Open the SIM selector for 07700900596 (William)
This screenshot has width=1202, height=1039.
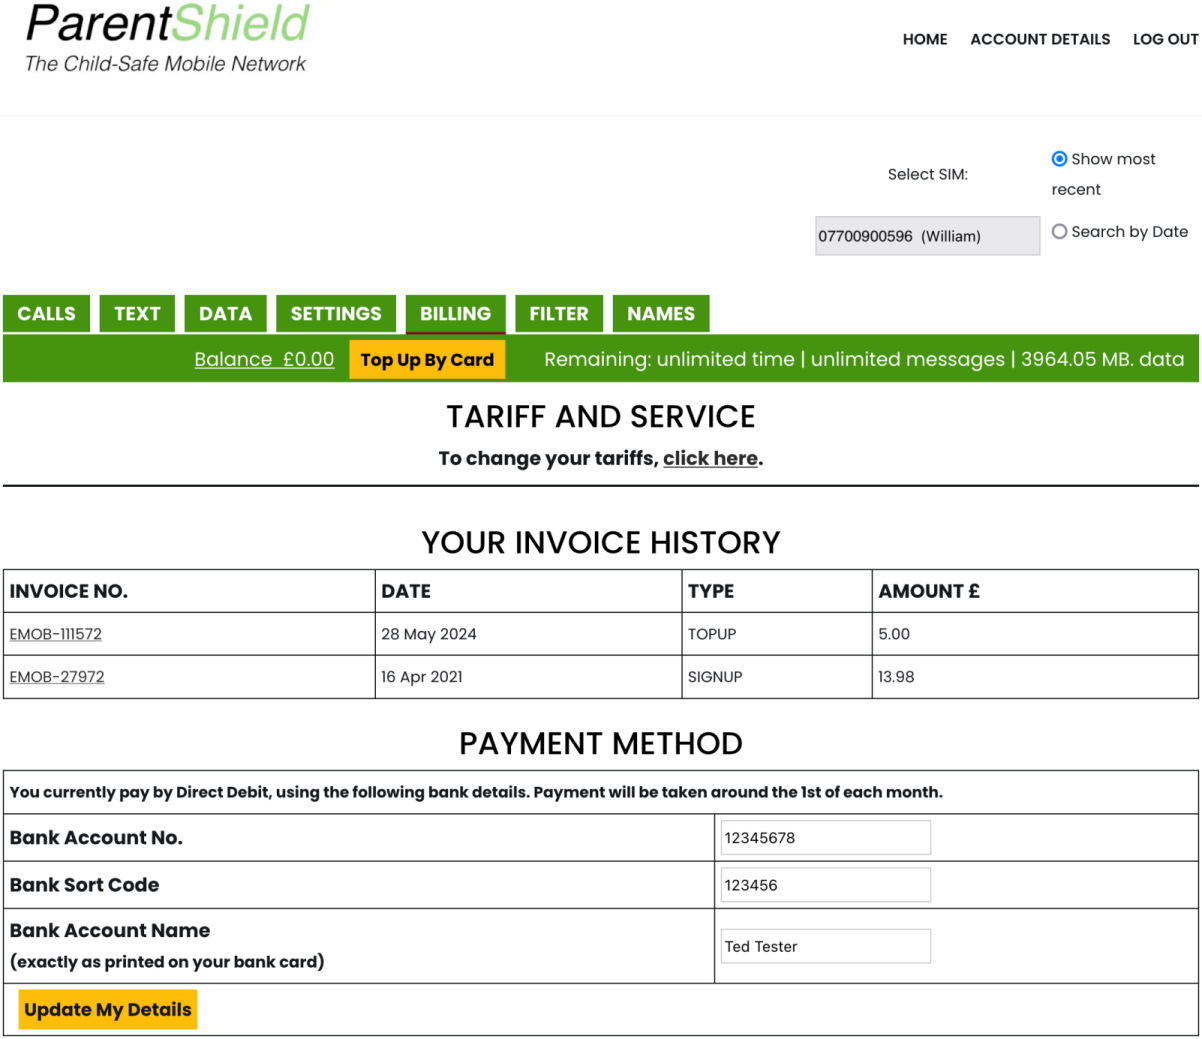926,235
